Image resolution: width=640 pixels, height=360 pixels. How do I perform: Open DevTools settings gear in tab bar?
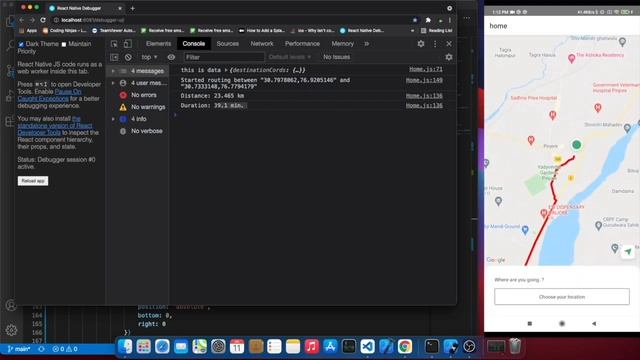tap(421, 44)
